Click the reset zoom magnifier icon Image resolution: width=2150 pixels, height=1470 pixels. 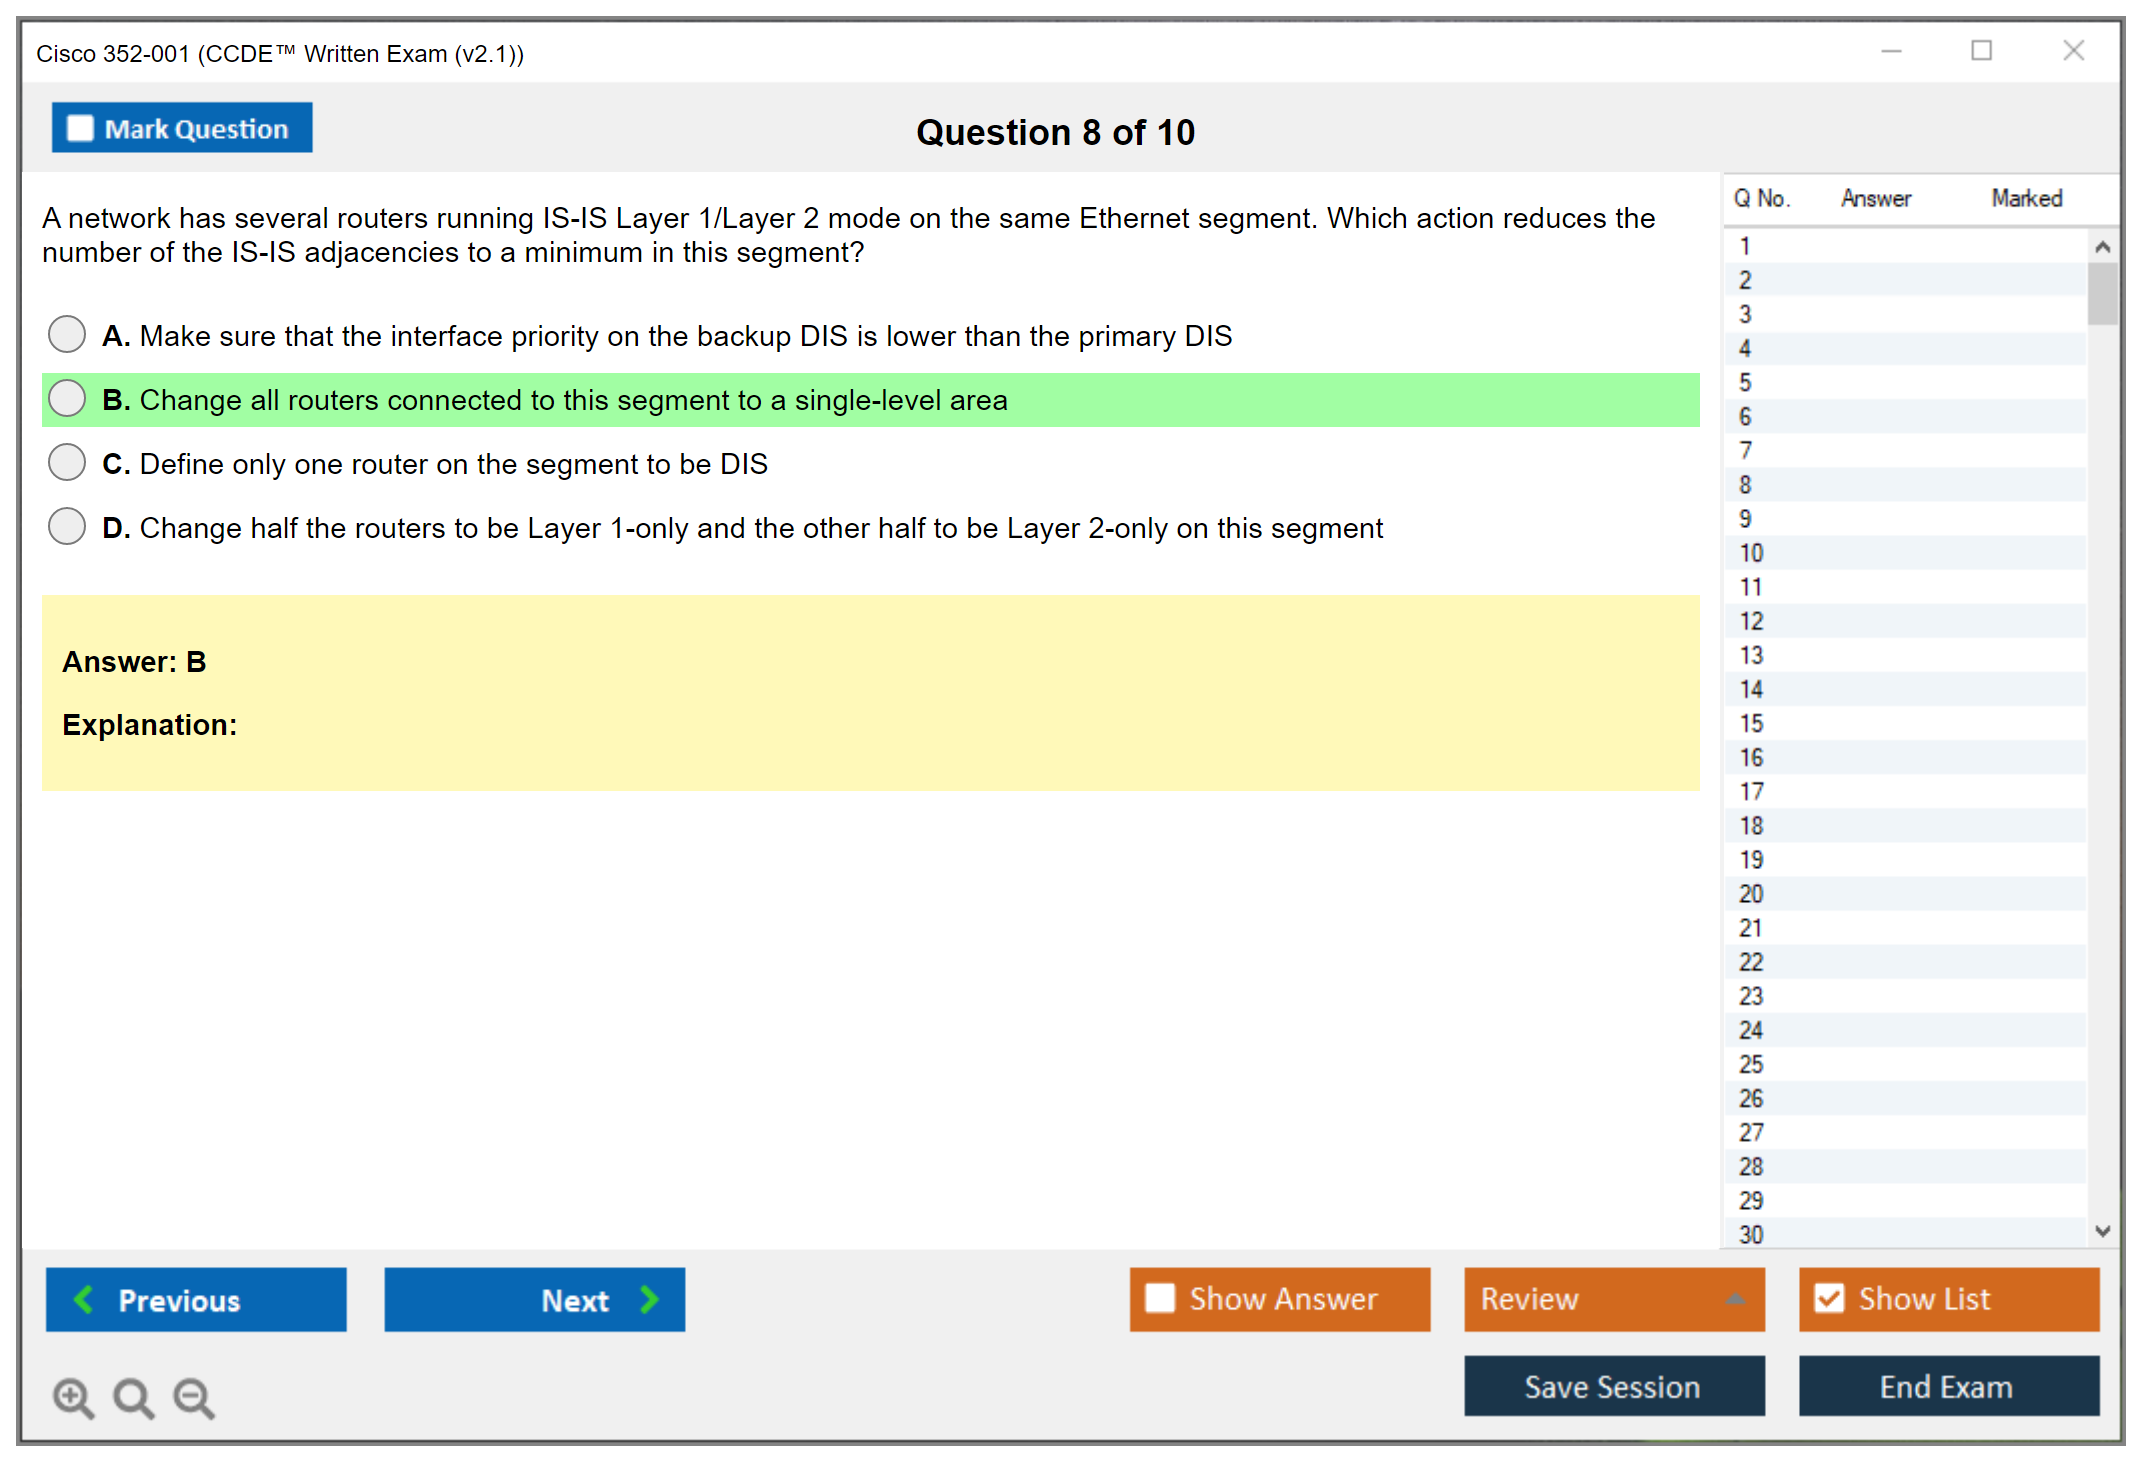[x=133, y=1397]
